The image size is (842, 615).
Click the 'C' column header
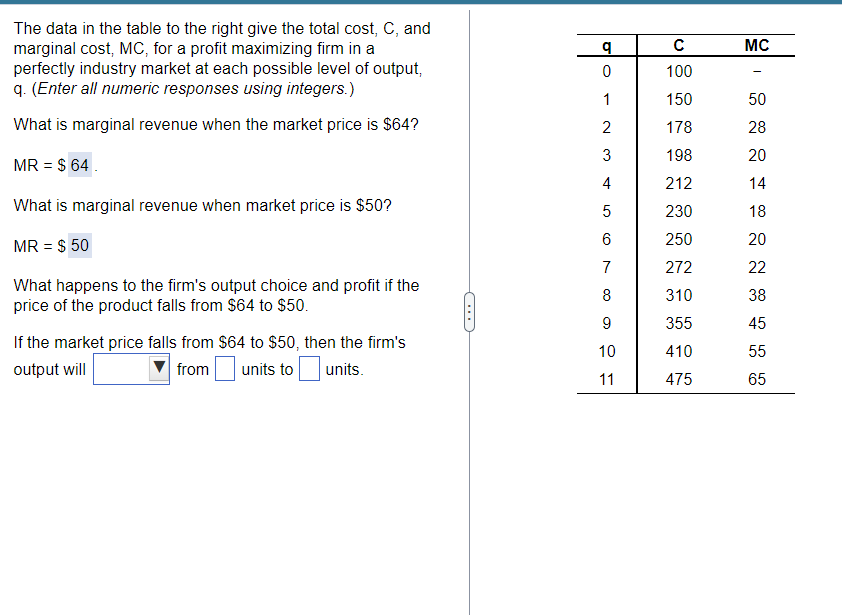click(x=678, y=44)
